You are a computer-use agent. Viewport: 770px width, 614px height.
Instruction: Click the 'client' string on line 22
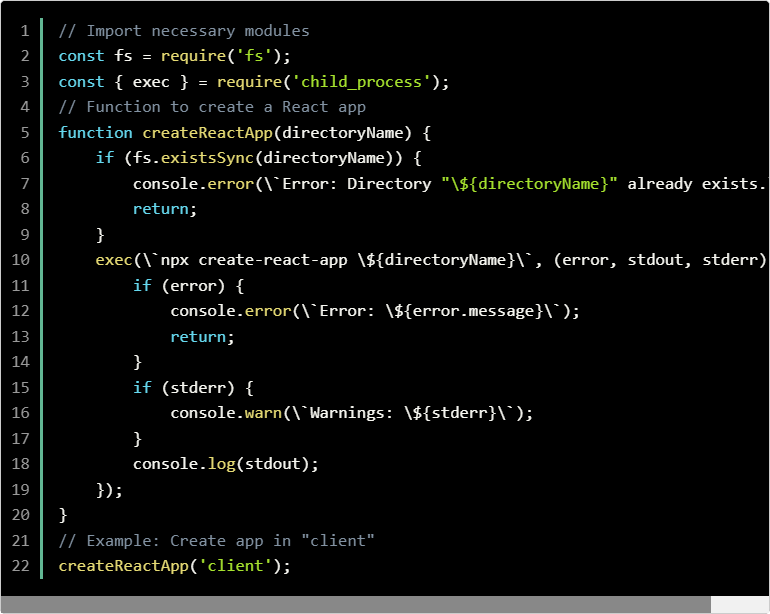point(235,565)
